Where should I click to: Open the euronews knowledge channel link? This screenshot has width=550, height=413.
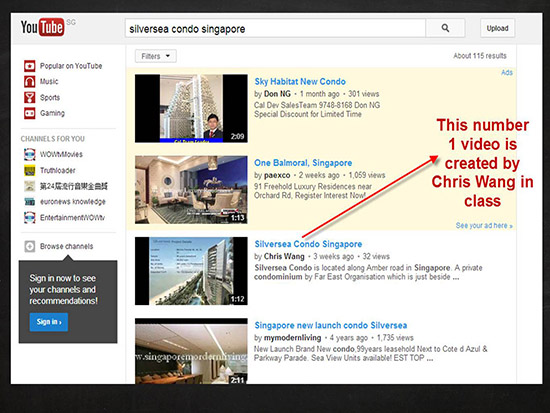coord(73,202)
